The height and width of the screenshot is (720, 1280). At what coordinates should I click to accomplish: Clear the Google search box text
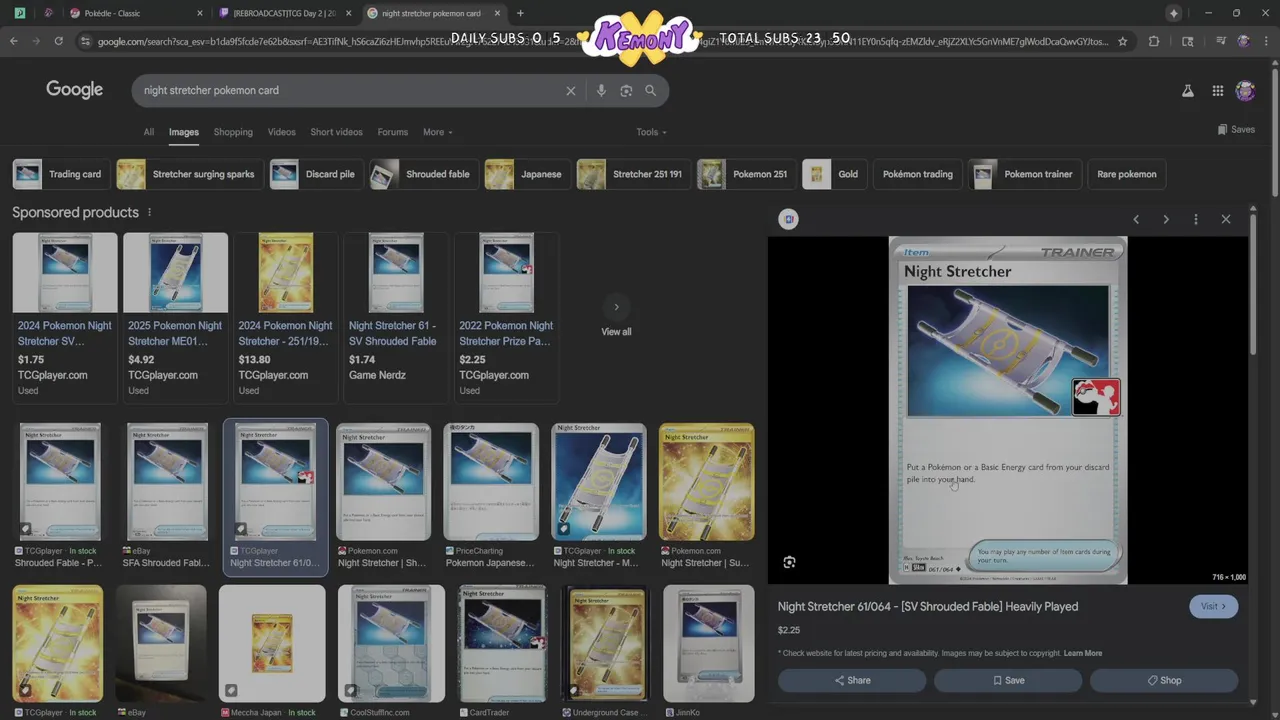pyautogui.click(x=571, y=90)
